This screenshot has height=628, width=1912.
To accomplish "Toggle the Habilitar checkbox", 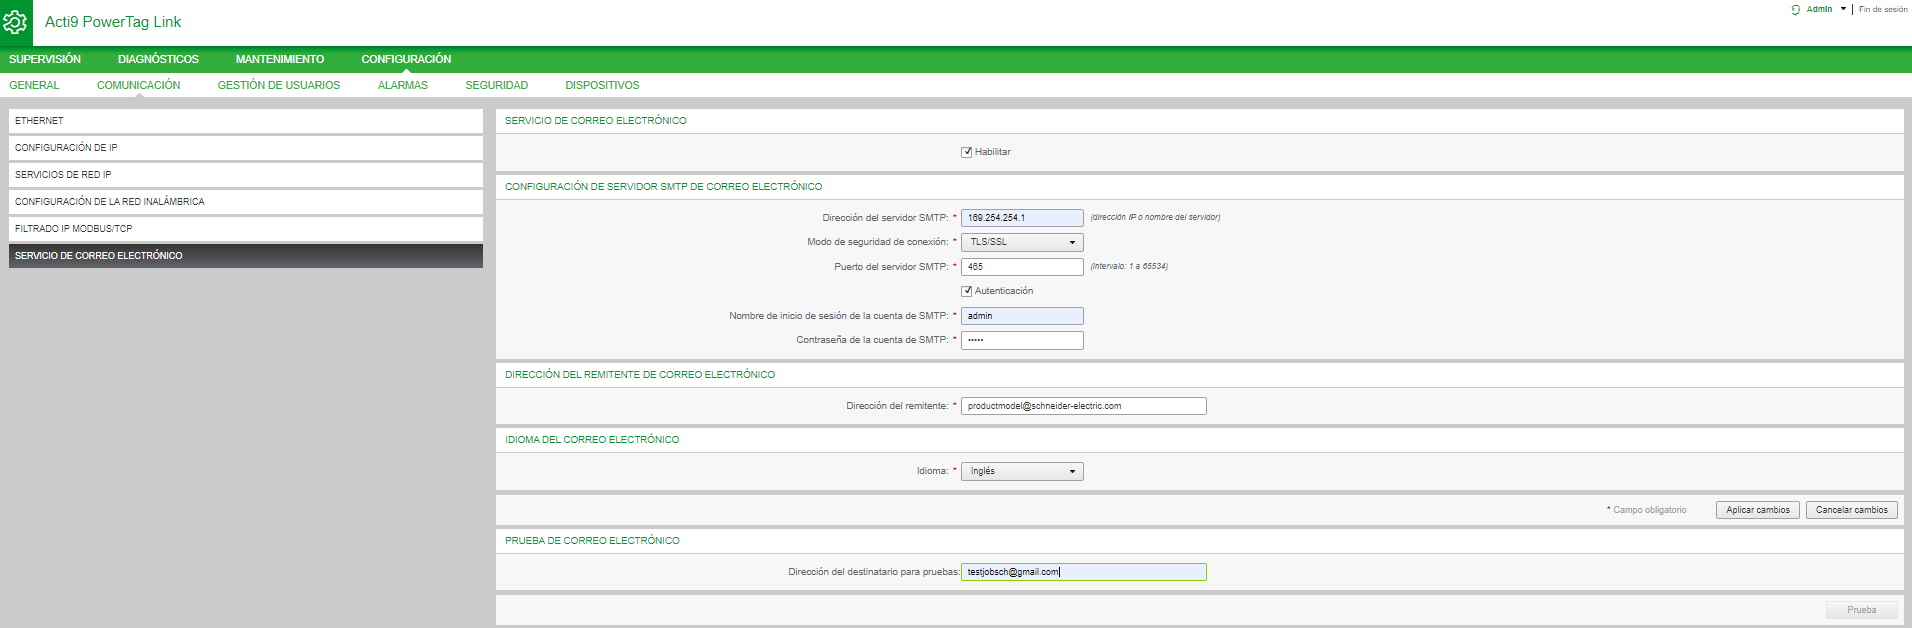I will (x=967, y=153).
